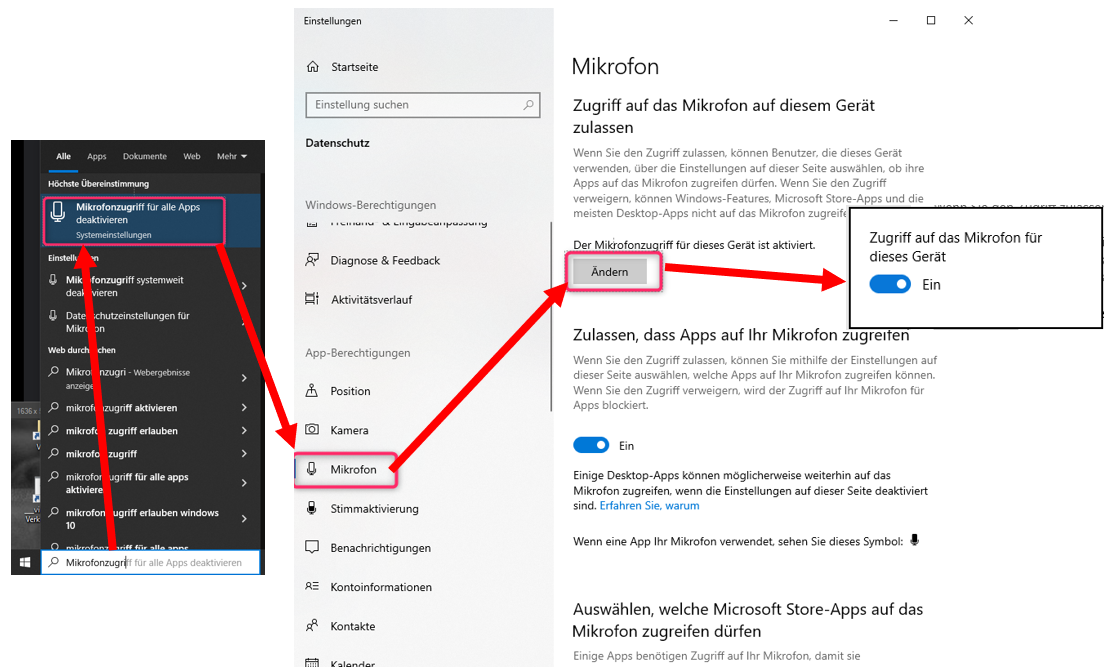Switch to the Dokumente search tab
Image resolution: width=1104 pixels, height=670 pixels.
point(144,156)
